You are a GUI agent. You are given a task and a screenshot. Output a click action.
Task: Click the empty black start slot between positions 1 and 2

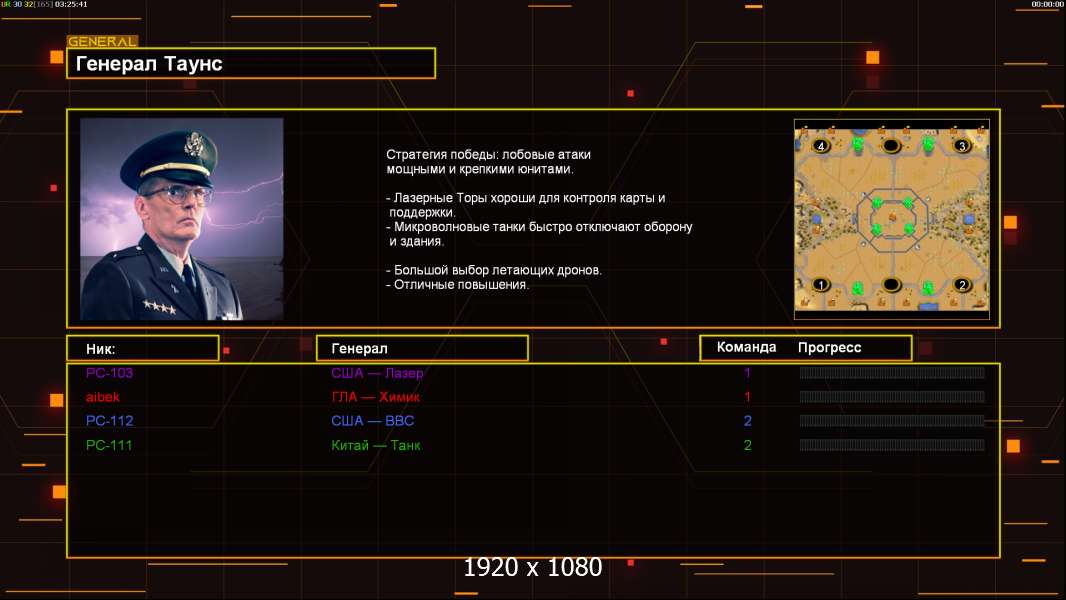click(891, 285)
